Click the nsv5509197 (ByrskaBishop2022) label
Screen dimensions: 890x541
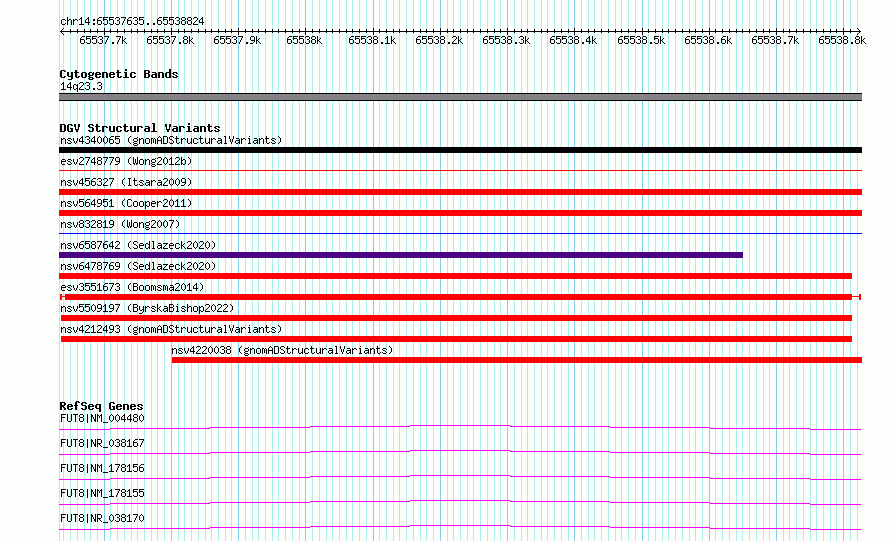pyautogui.click(x=147, y=308)
